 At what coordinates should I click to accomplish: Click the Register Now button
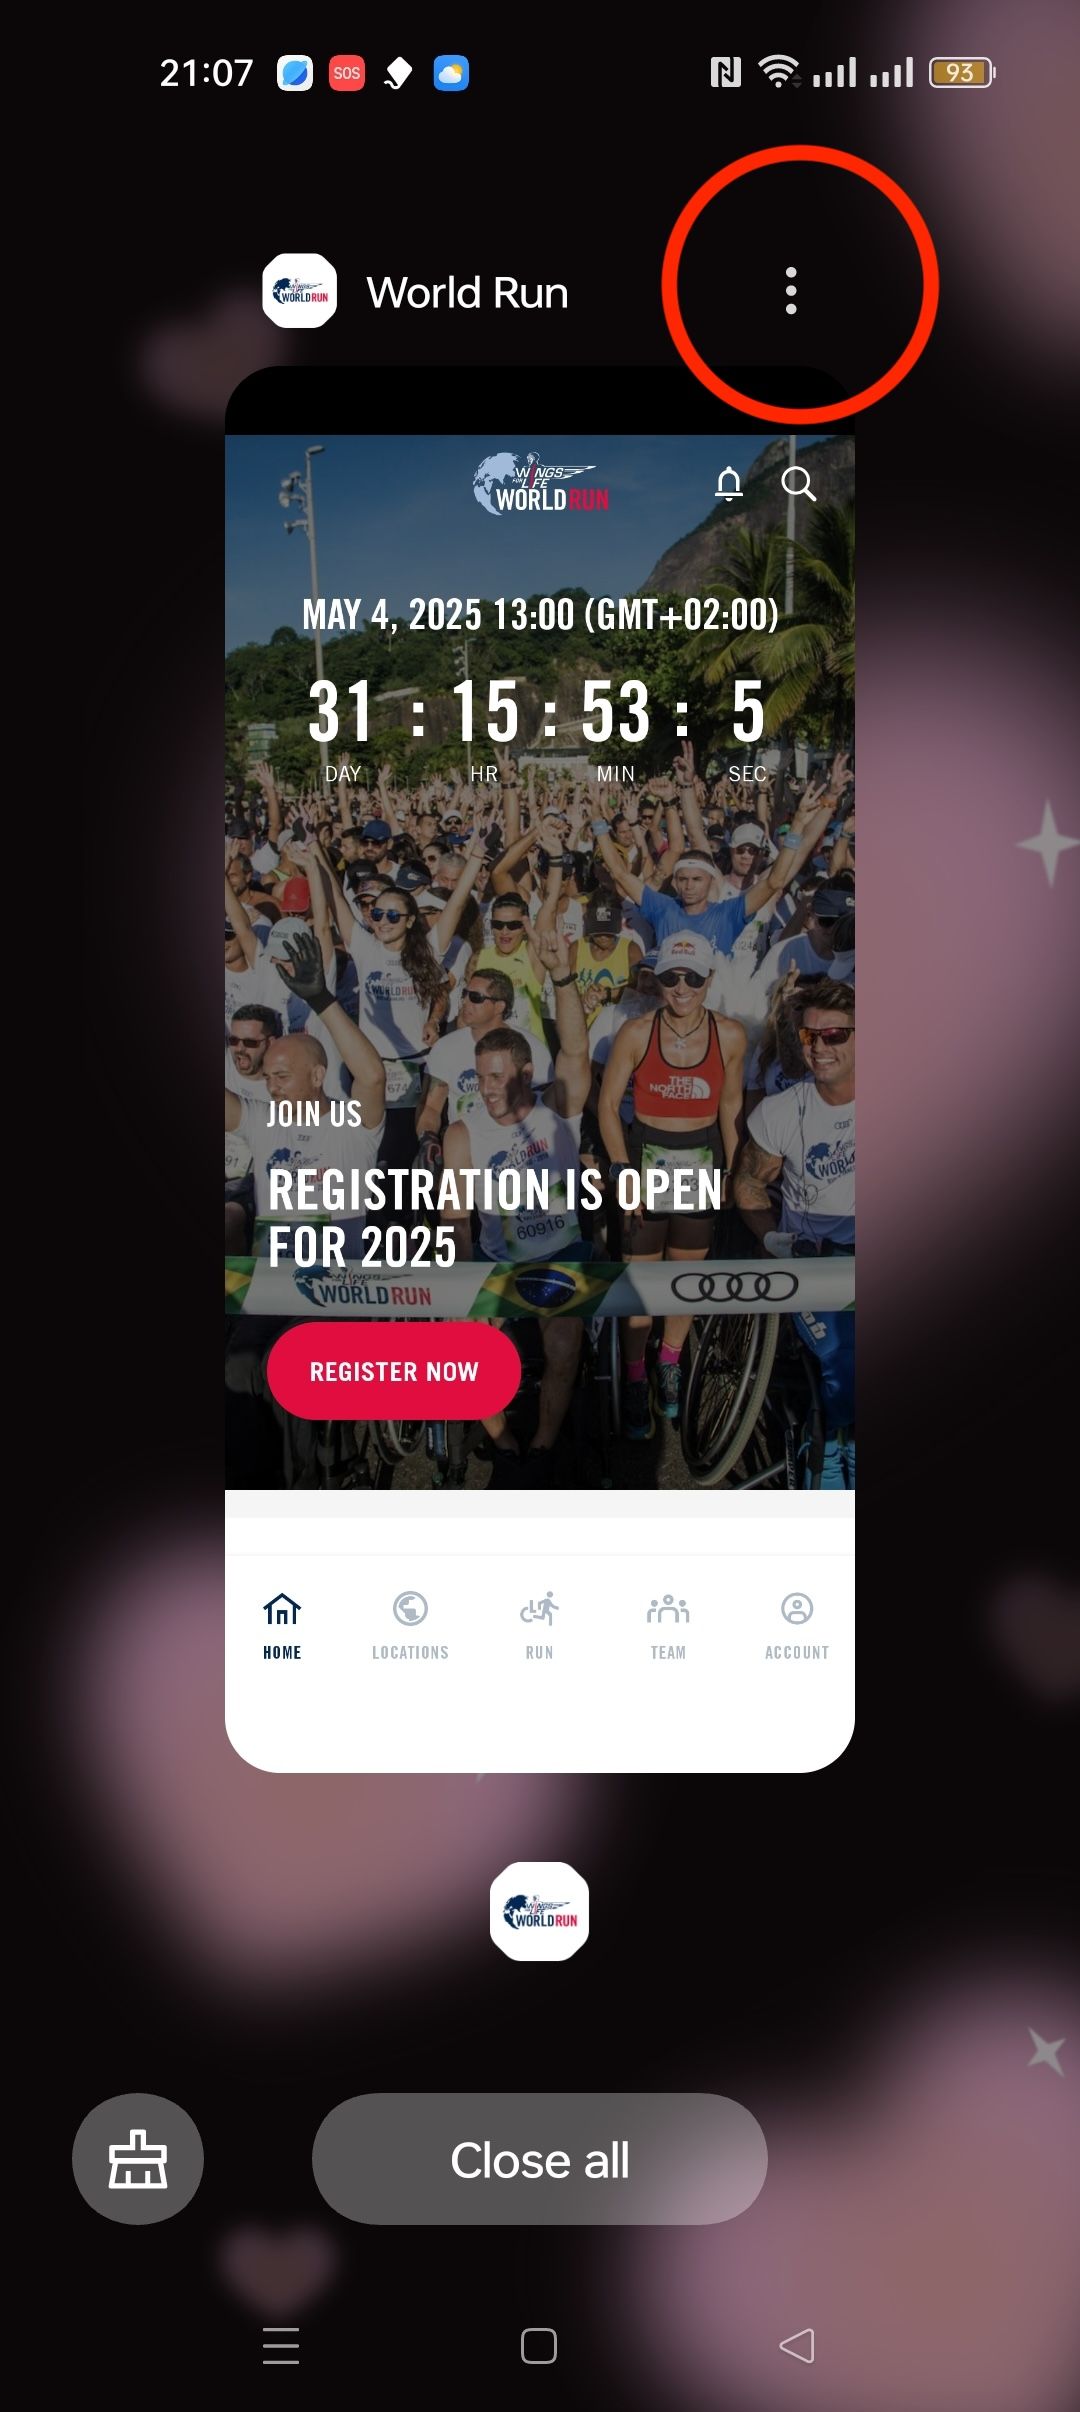[x=394, y=1371]
